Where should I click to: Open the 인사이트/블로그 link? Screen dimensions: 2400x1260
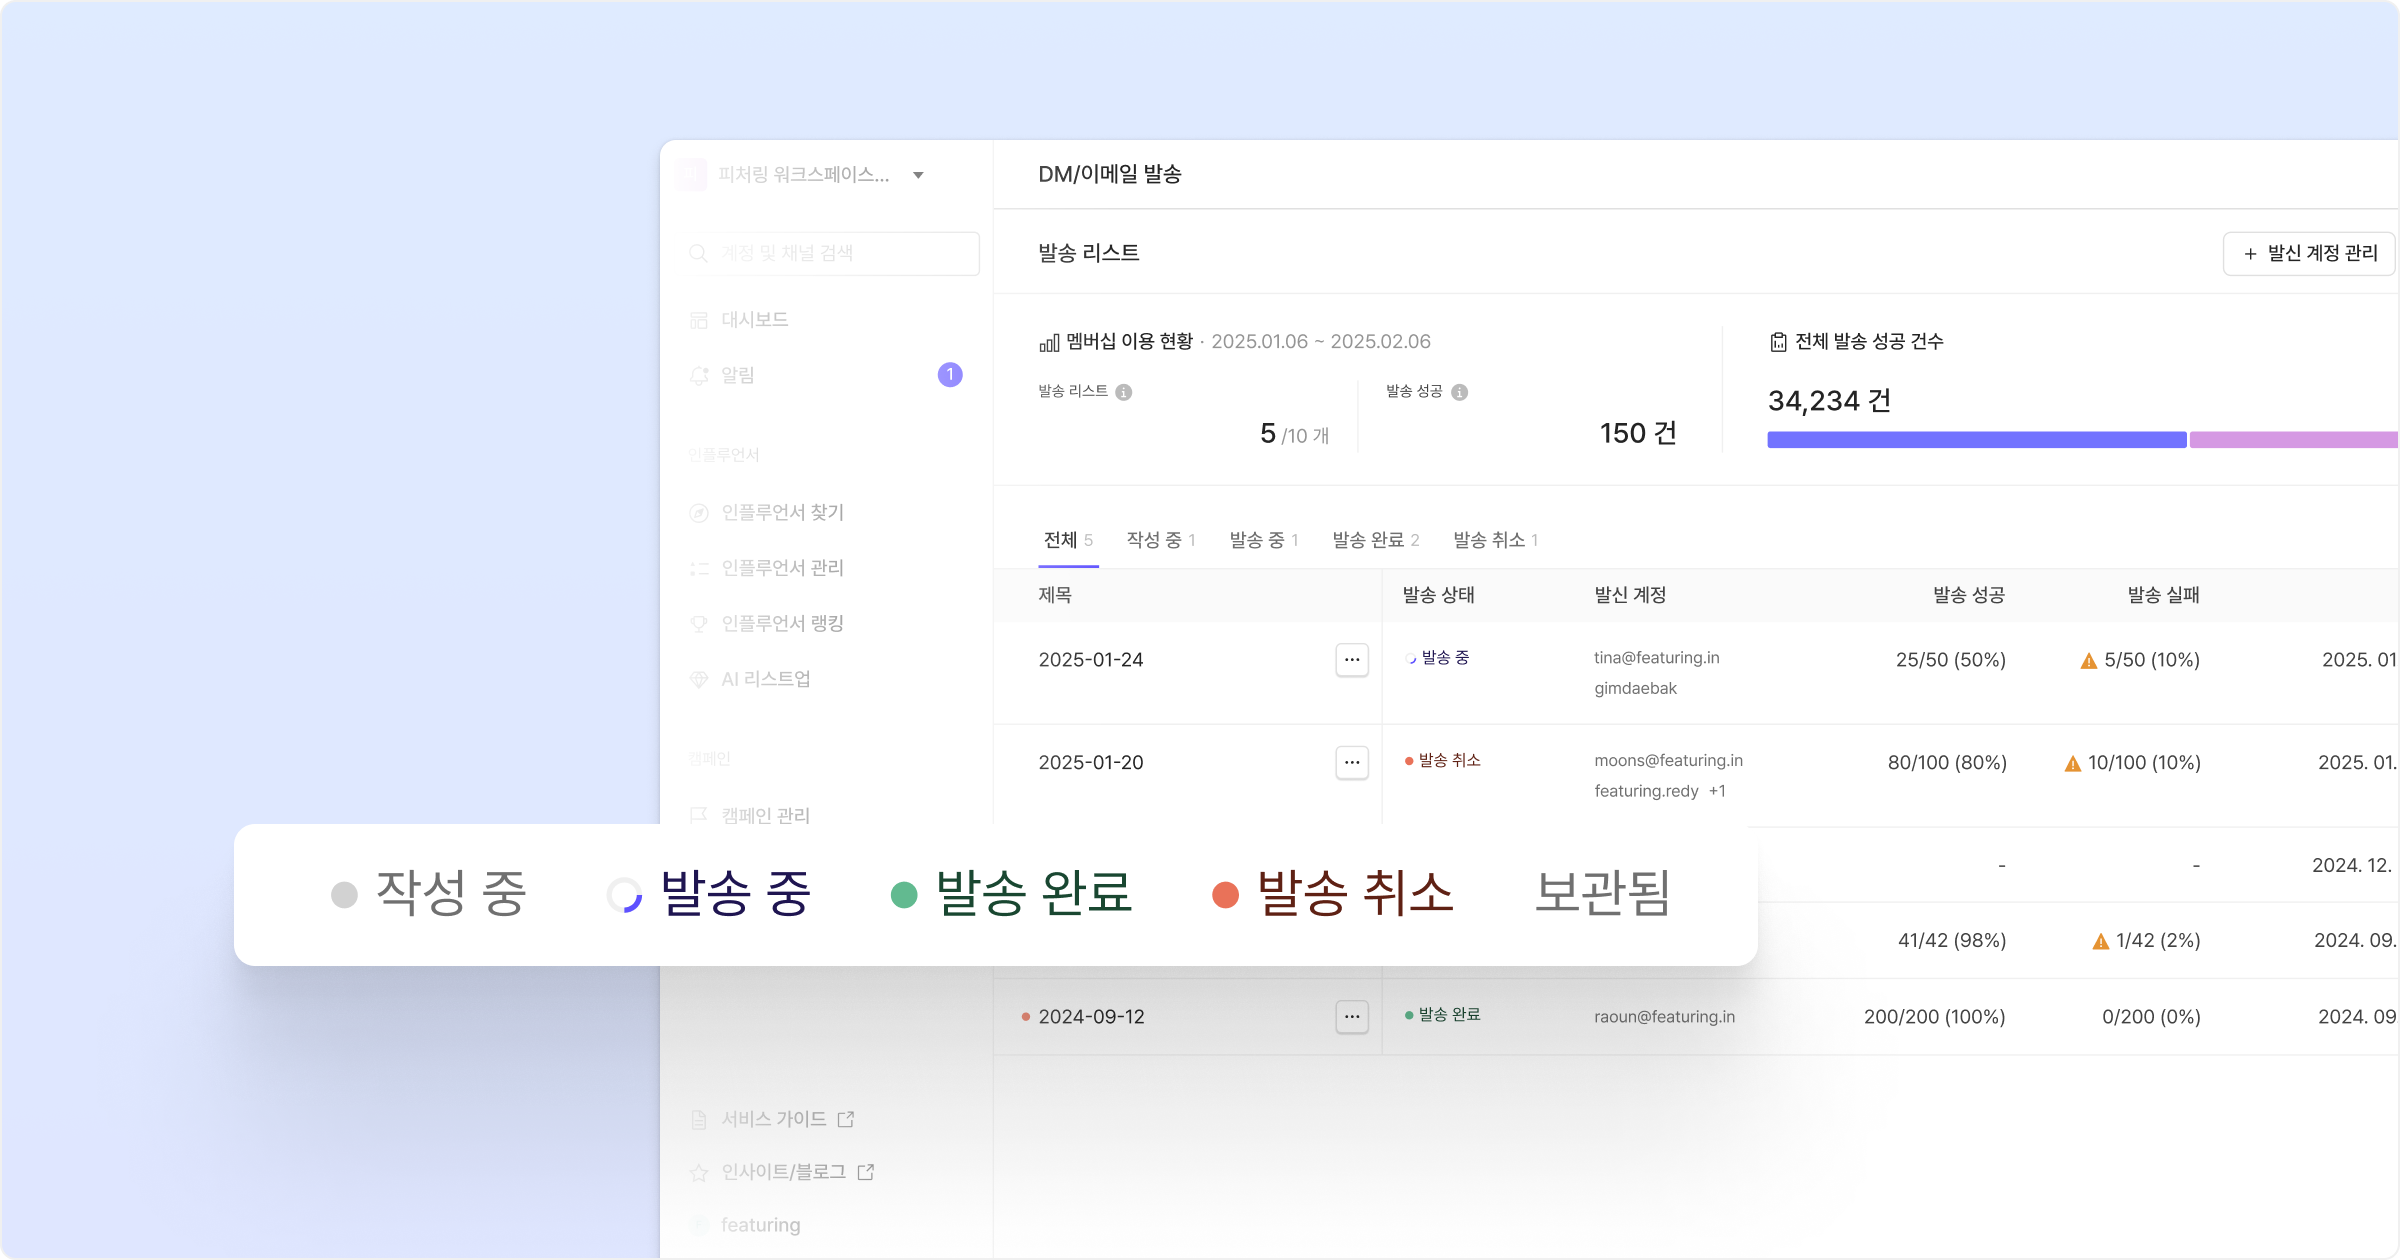pyautogui.click(x=783, y=1172)
